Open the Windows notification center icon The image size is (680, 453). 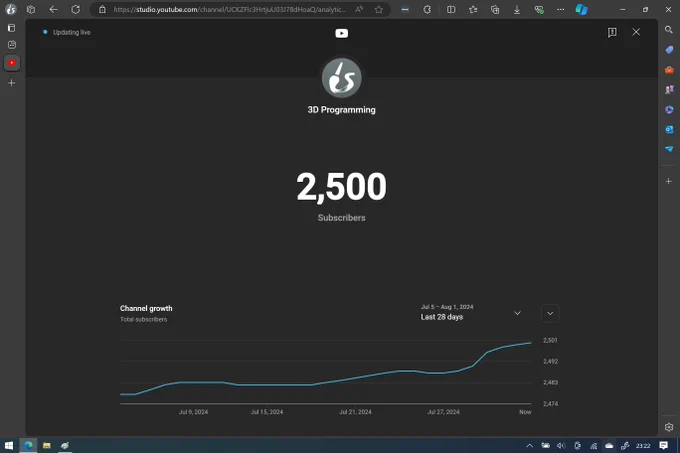[x=664, y=446]
